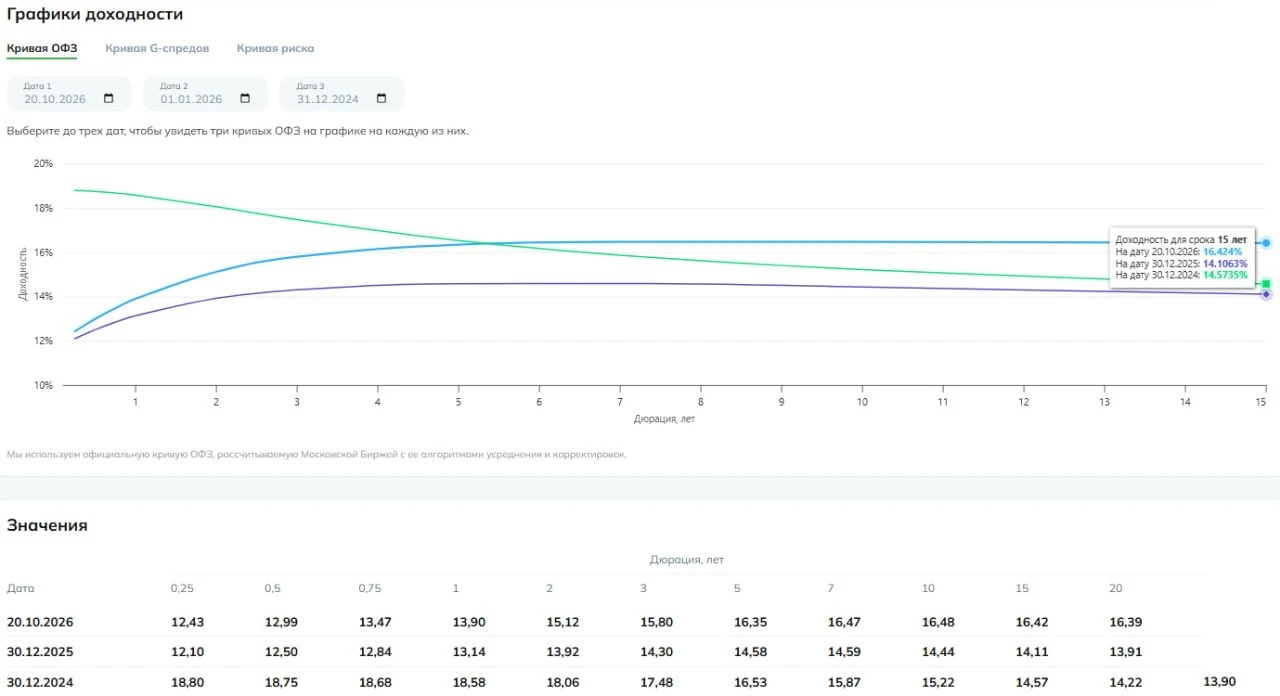Screen dimensions: 1280x696
Task: Click the vertical Доходность axis title
Action: point(22,273)
